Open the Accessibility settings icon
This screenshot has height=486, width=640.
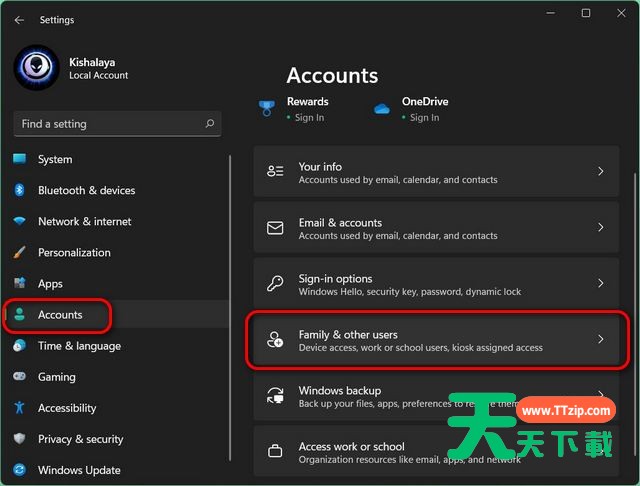(x=19, y=408)
